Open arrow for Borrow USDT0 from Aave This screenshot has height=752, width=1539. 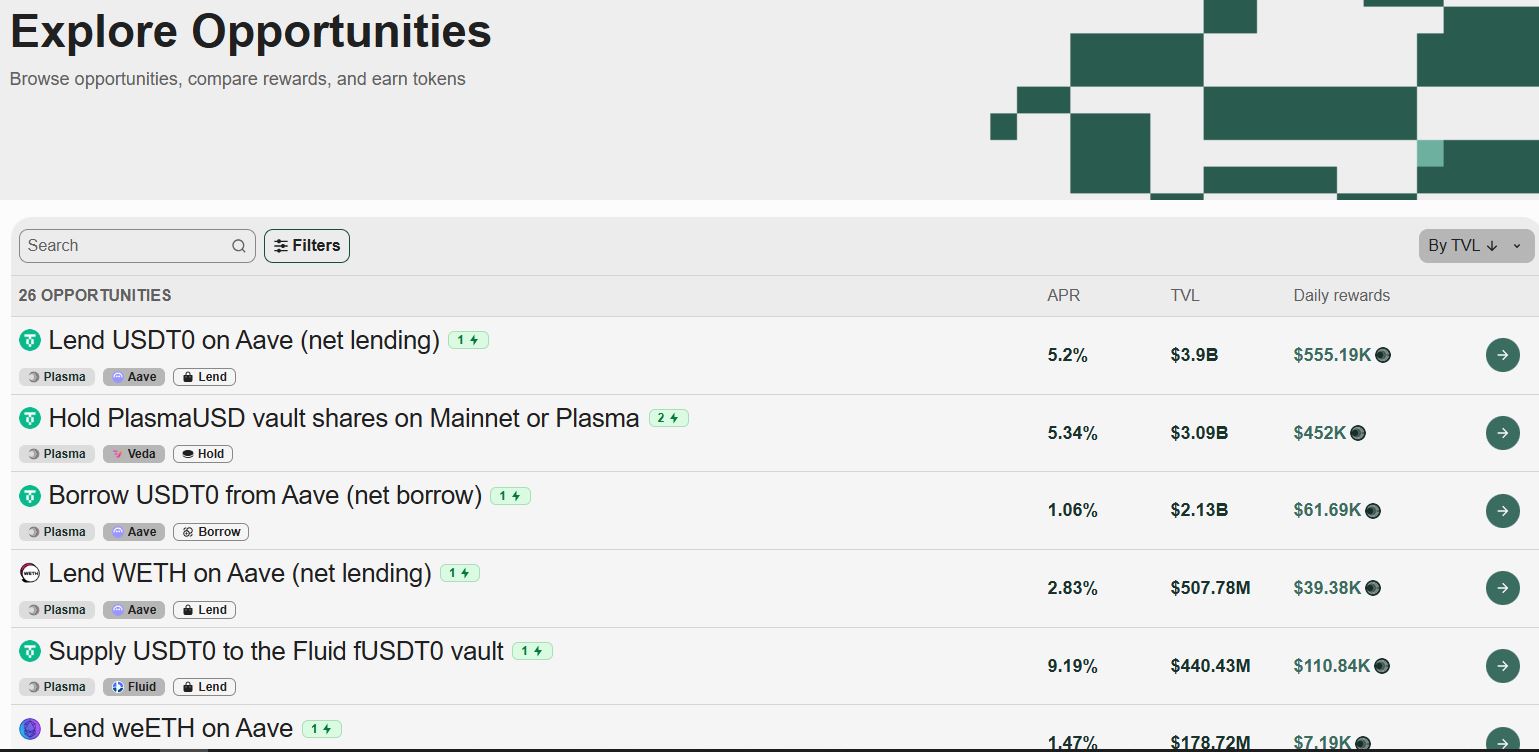(x=1502, y=510)
